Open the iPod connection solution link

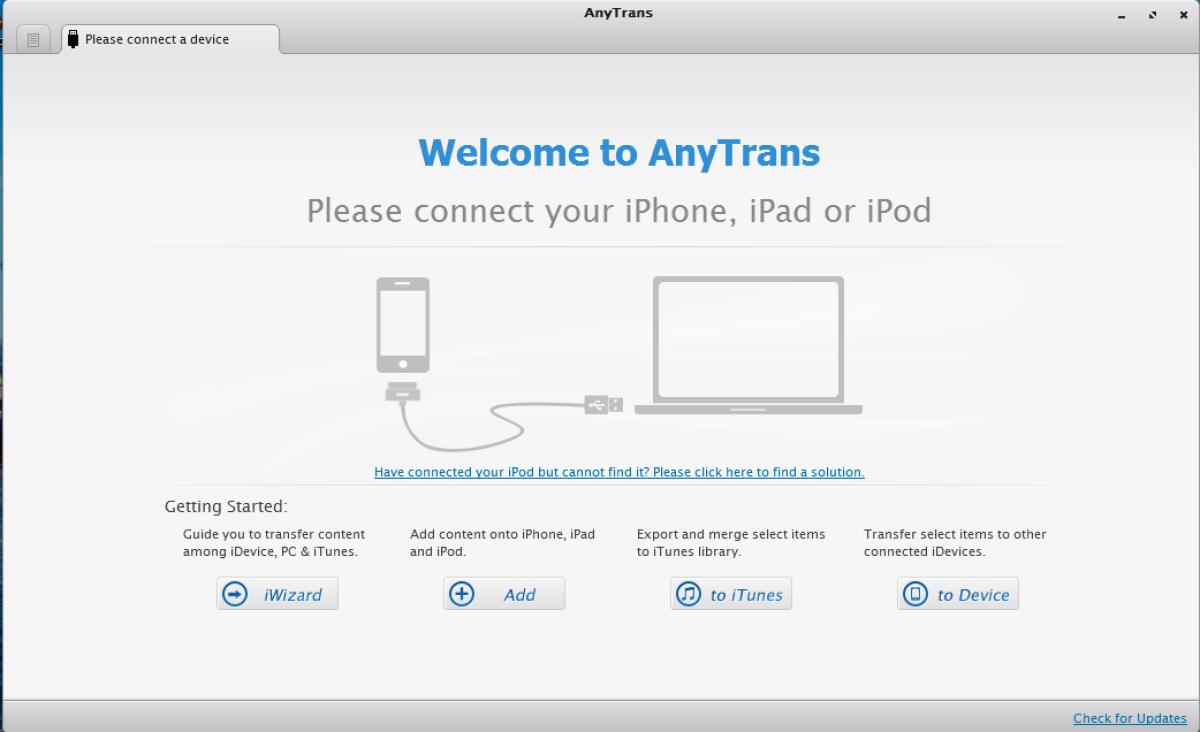click(618, 471)
